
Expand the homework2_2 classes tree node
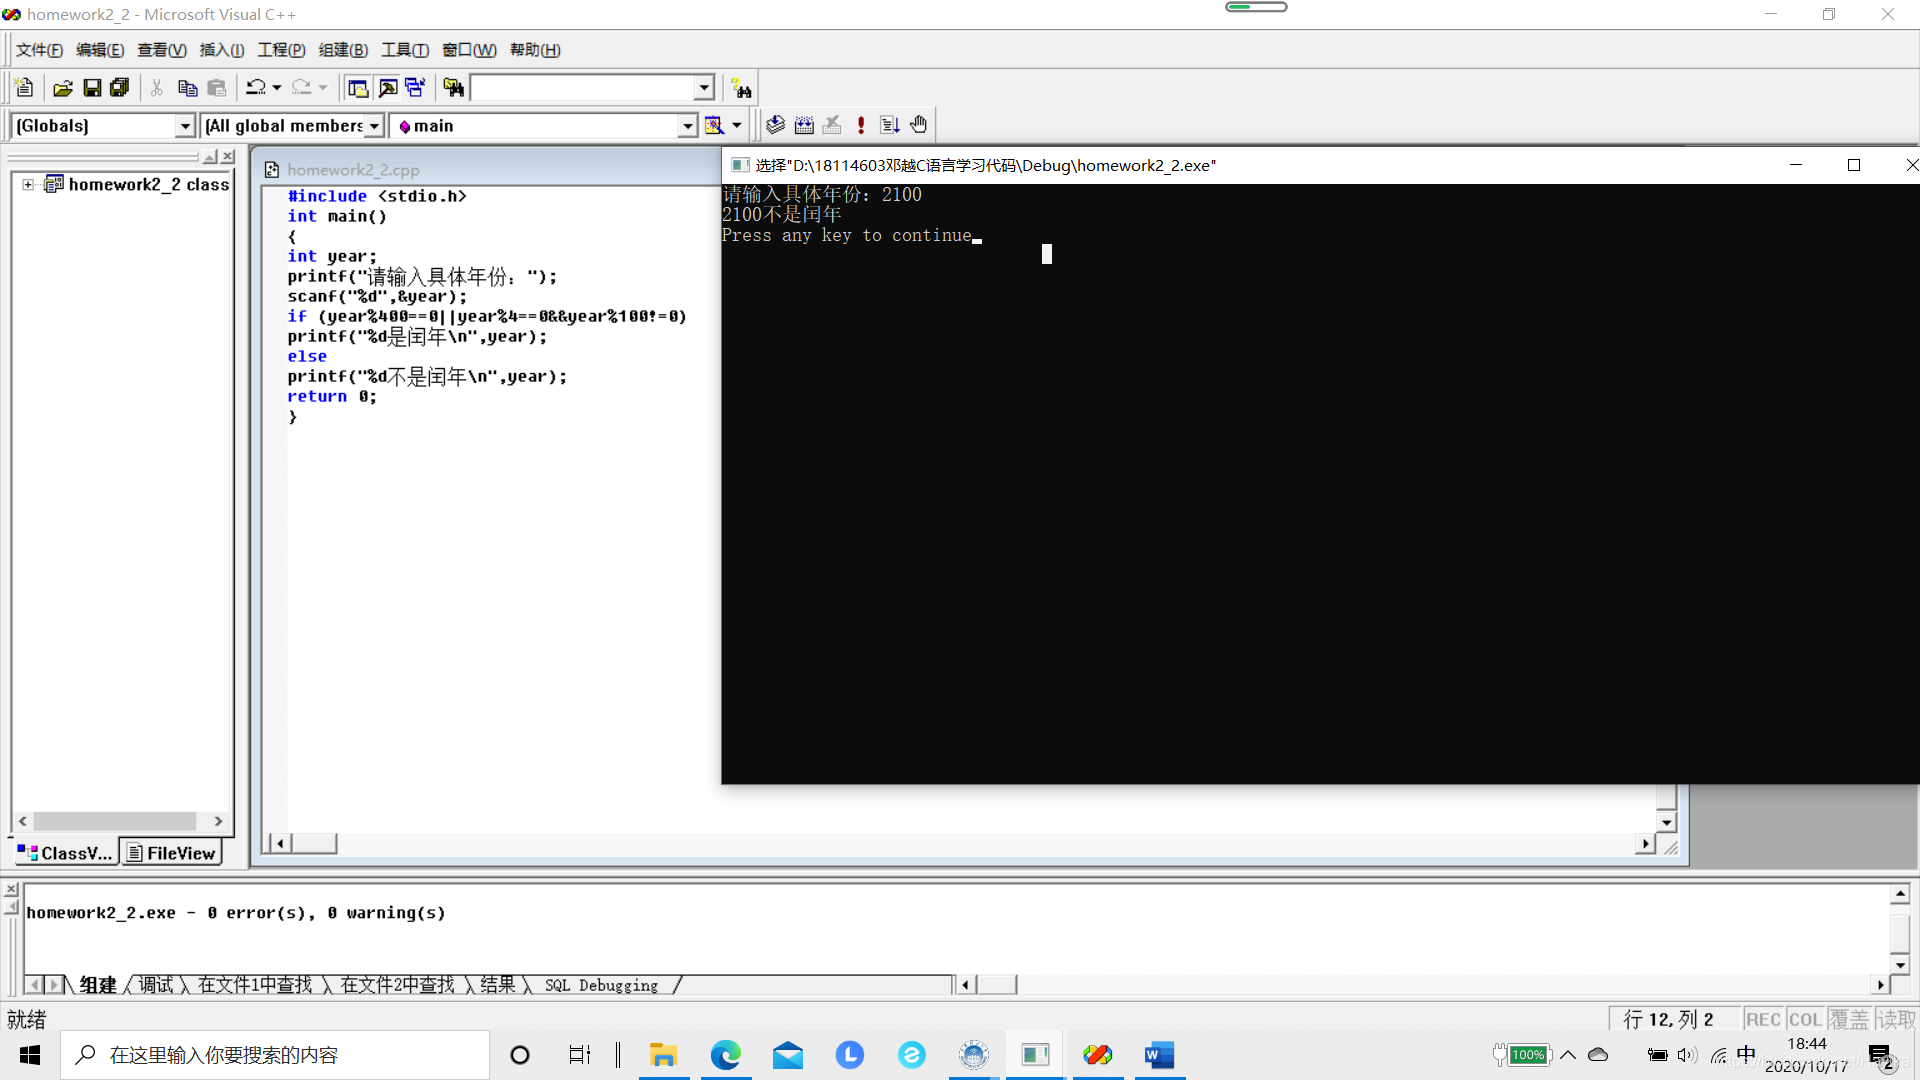28,184
